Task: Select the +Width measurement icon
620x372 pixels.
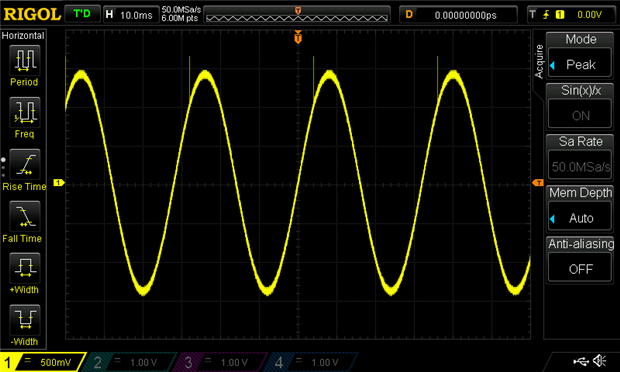Action: tap(25, 268)
